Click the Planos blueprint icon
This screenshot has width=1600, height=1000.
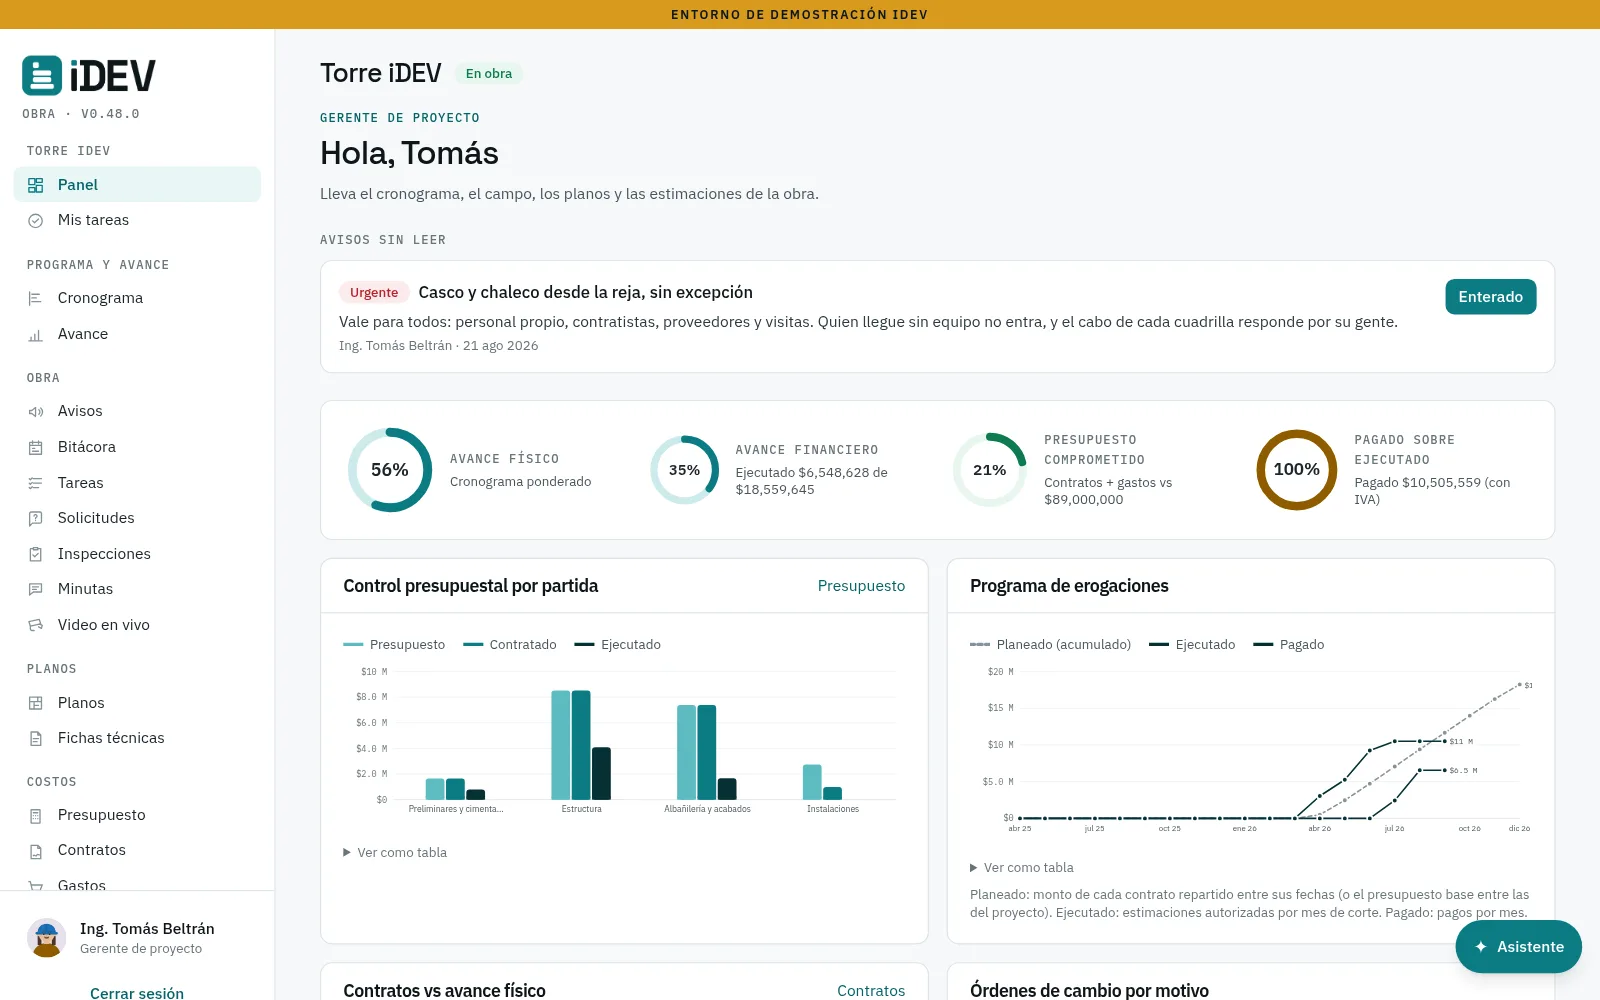pyautogui.click(x=36, y=703)
